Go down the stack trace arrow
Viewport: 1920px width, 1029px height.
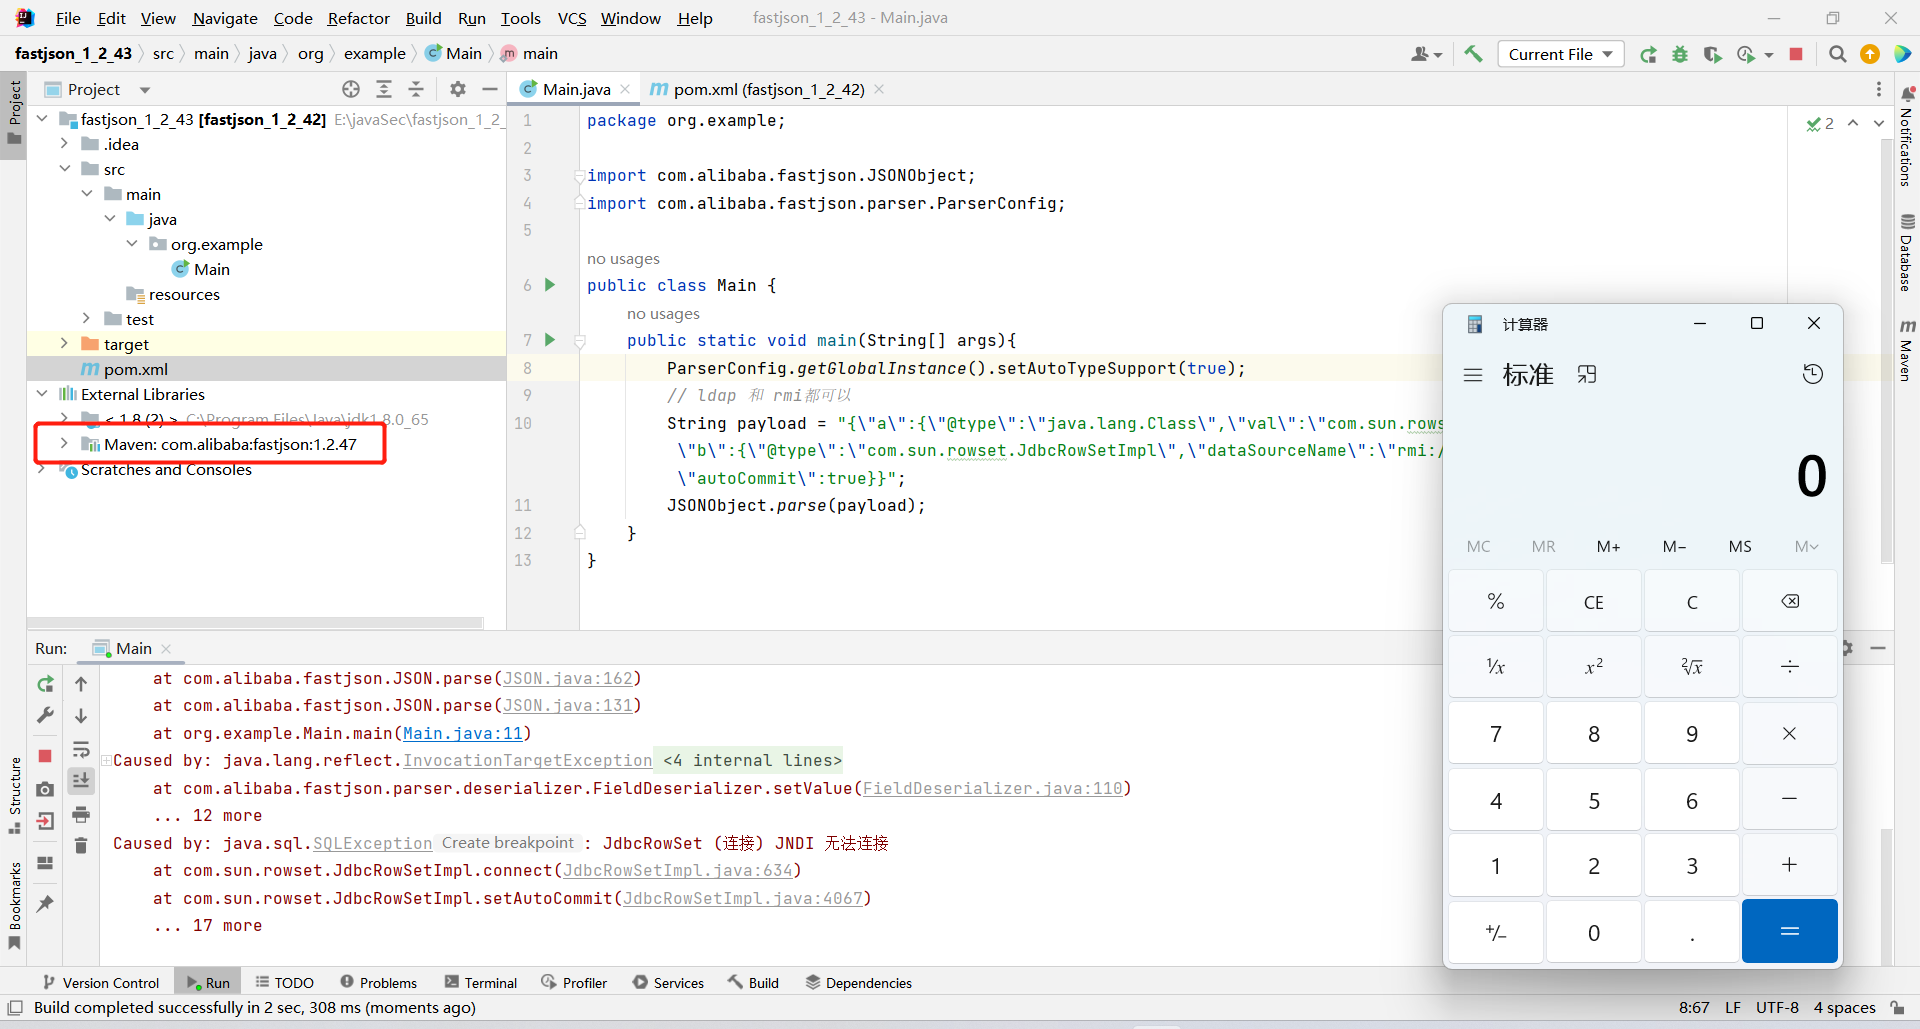click(x=81, y=716)
